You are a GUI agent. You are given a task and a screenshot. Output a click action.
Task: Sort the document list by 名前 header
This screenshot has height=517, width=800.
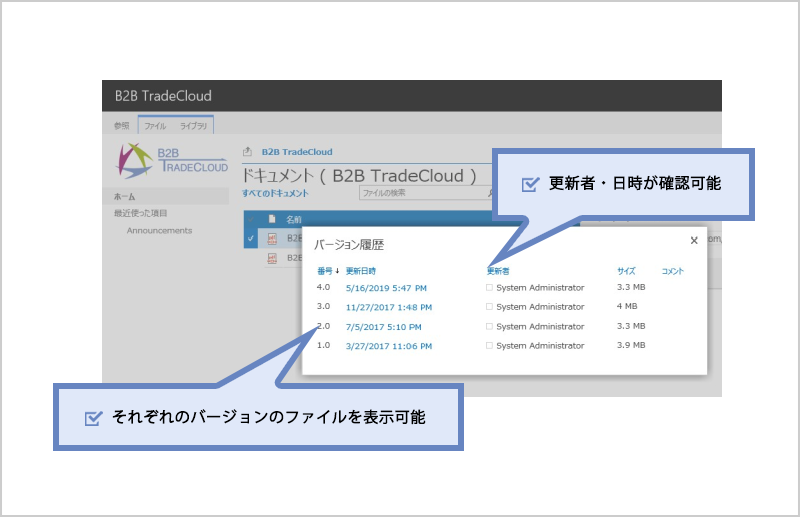point(294,219)
